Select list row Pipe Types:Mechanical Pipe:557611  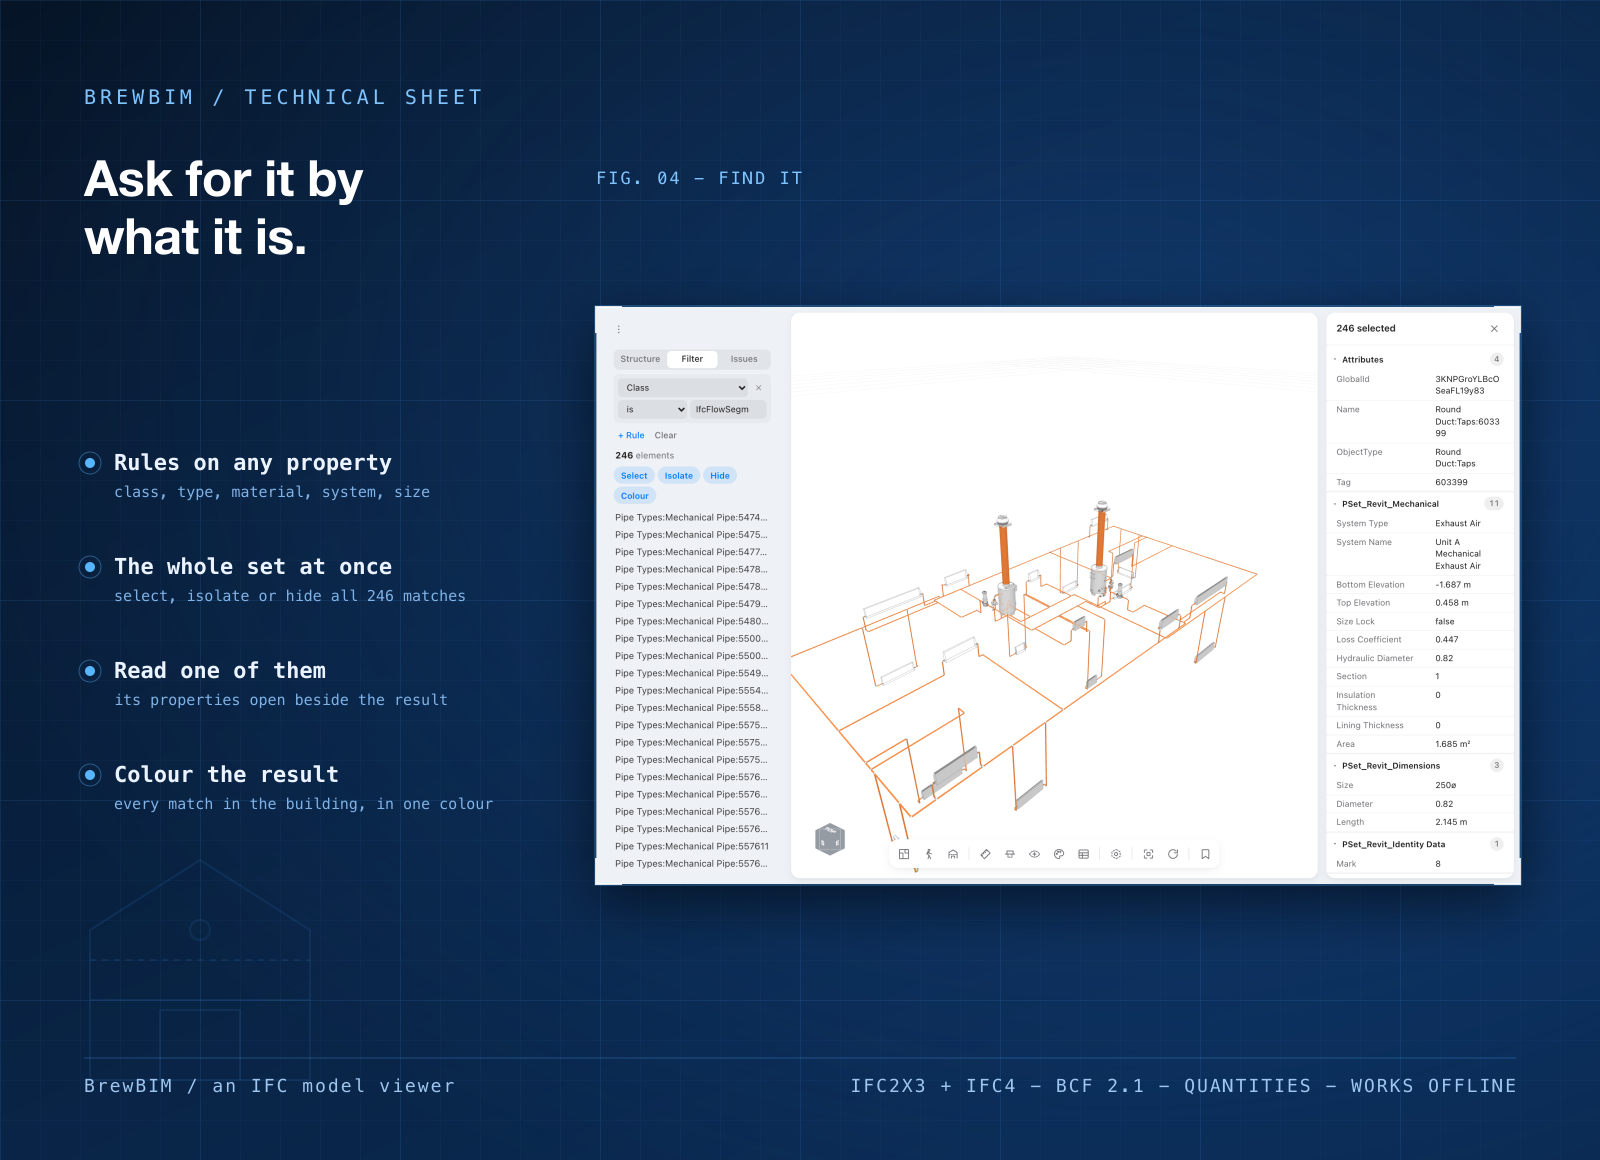pos(691,846)
